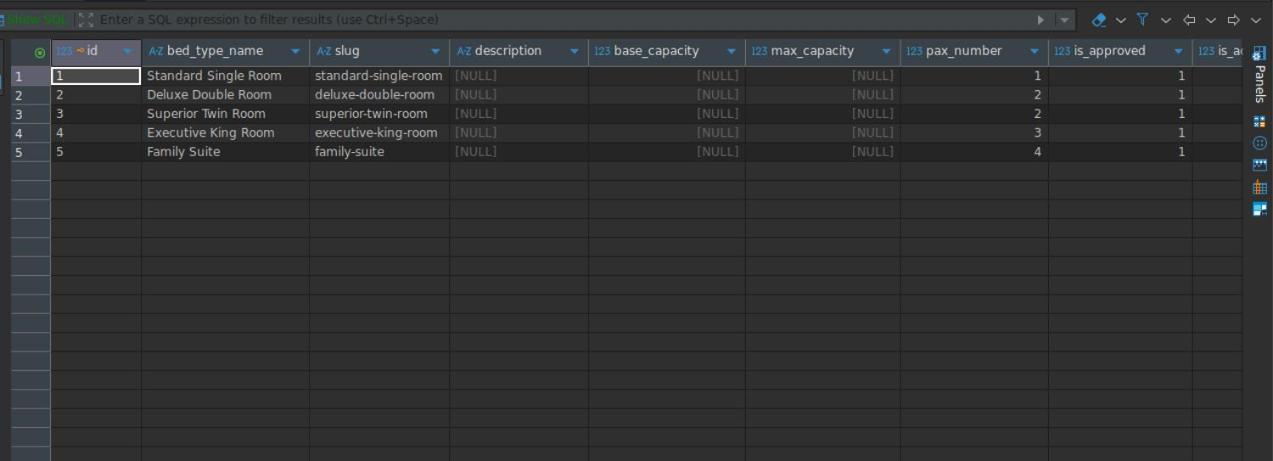The width and height of the screenshot is (1273, 461).
Task: Click the Show SQL button
Action: coord(37,20)
